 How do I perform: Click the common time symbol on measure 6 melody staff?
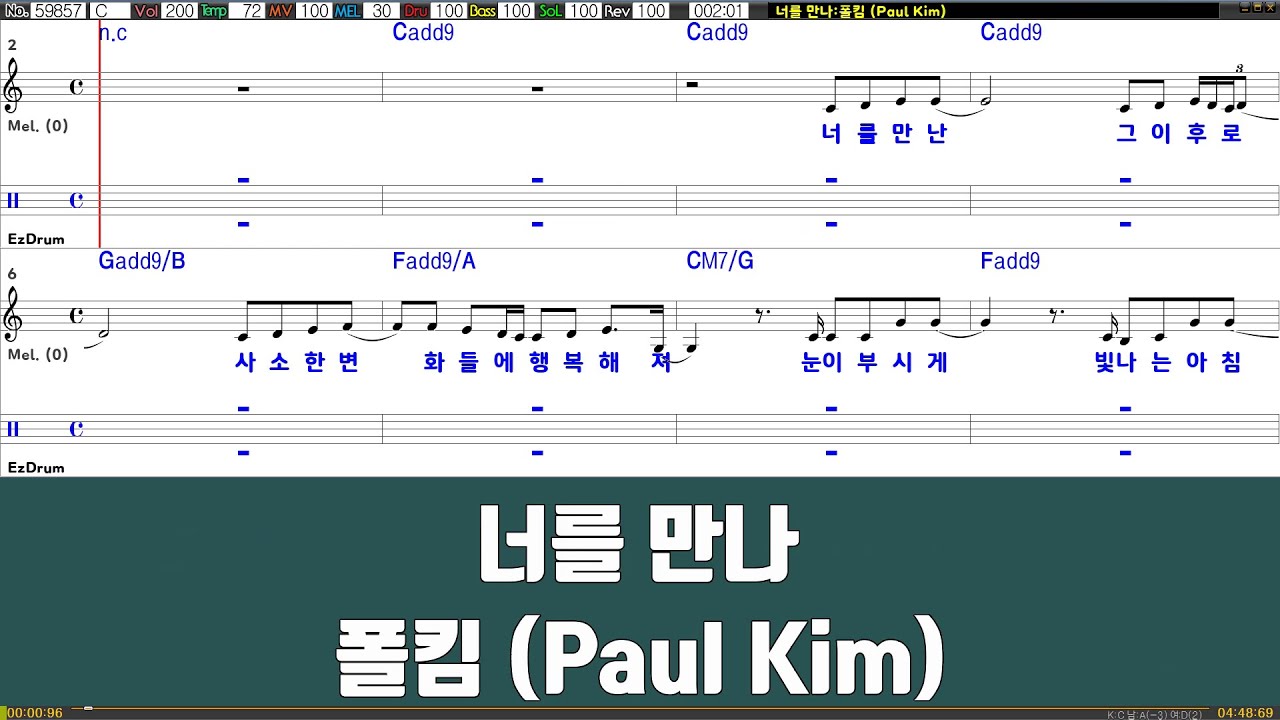pos(77,316)
